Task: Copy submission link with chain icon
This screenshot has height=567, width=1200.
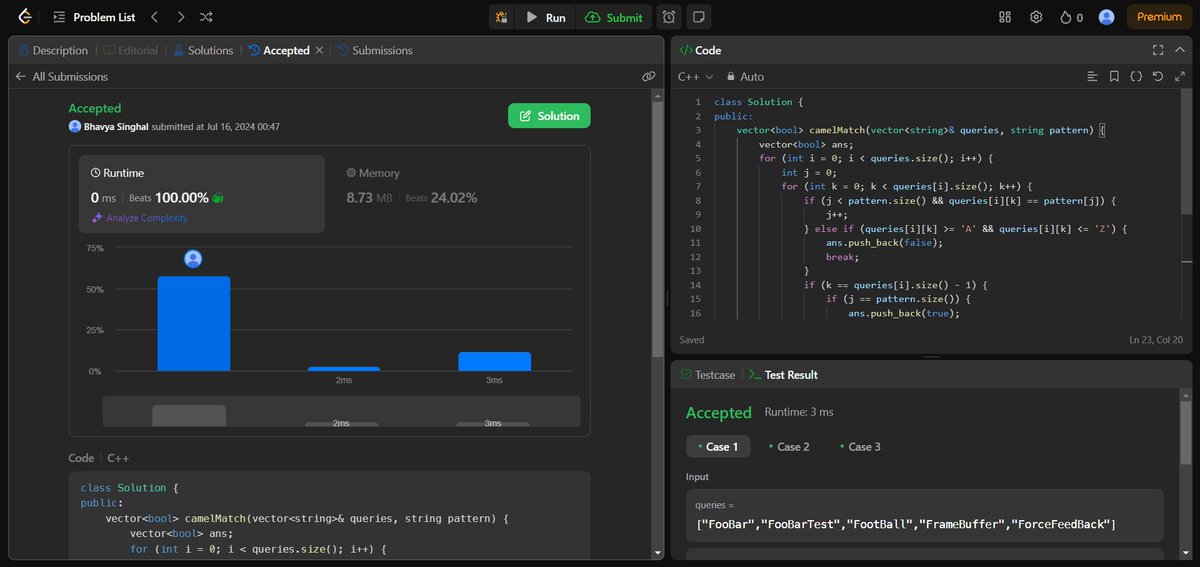Action: click(x=648, y=76)
